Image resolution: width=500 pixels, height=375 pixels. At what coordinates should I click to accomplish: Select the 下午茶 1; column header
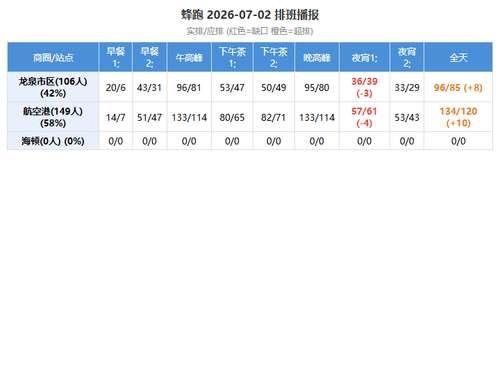(x=232, y=57)
